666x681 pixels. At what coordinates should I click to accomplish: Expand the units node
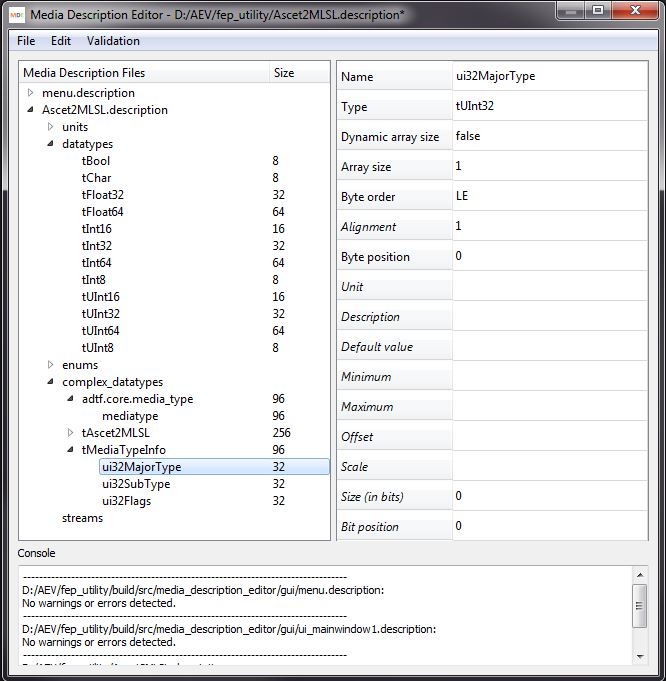(50, 127)
